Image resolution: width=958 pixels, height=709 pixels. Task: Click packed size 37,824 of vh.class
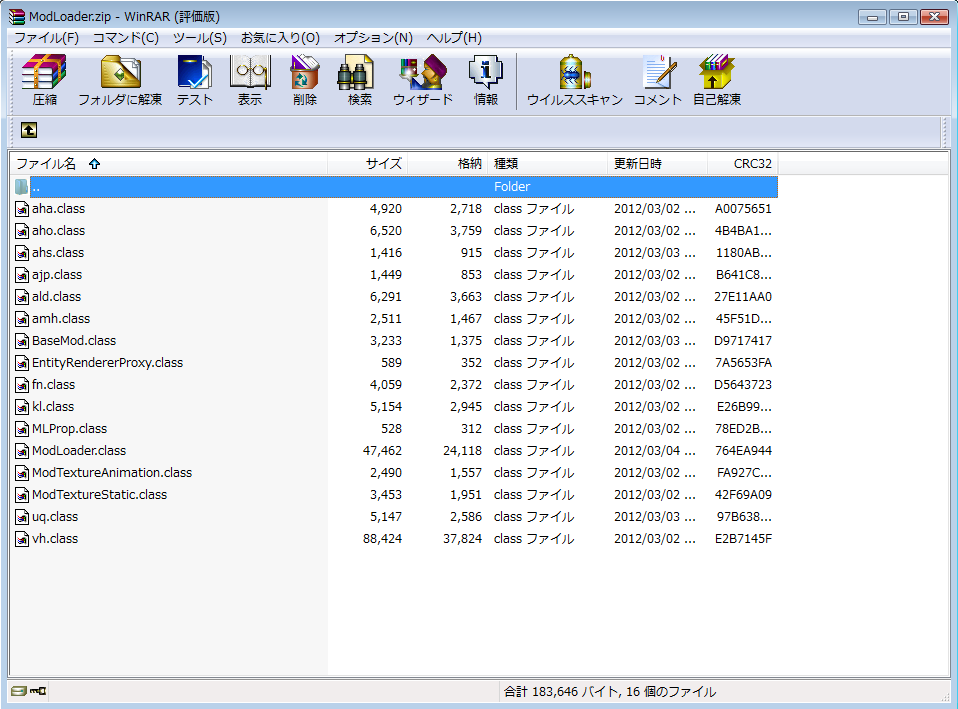(x=463, y=539)
